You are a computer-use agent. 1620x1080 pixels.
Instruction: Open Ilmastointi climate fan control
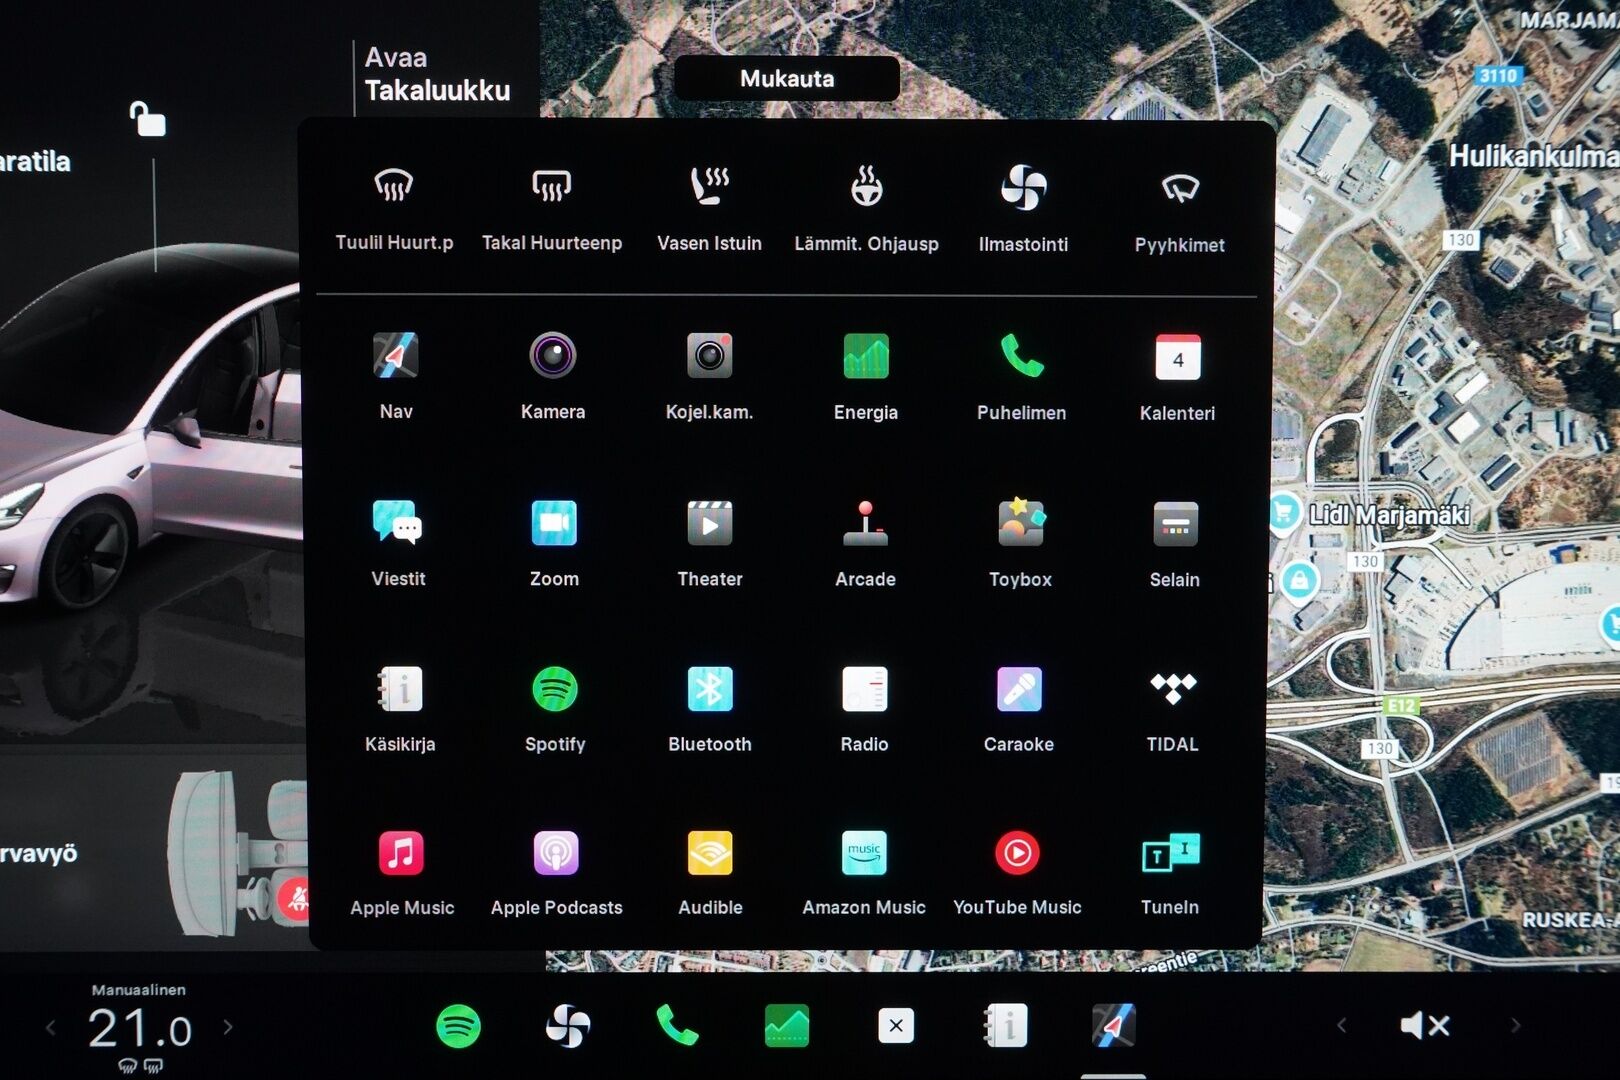1023,209
